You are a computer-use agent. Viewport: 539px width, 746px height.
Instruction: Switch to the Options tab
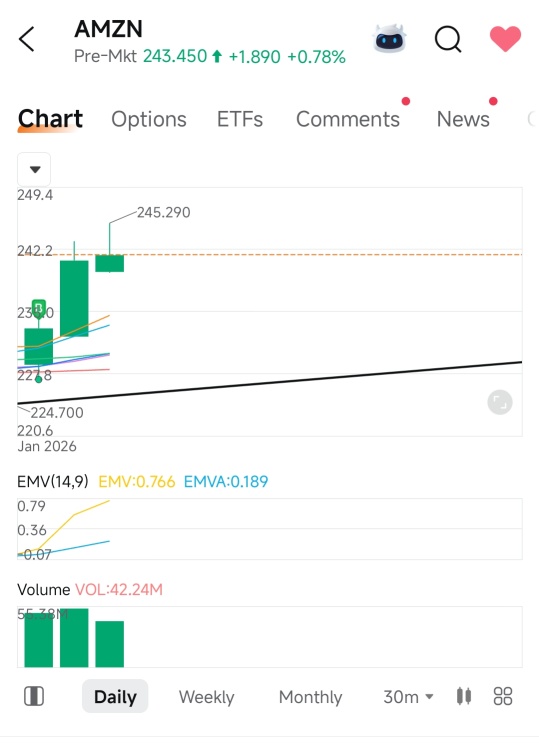tap(149, 119)
